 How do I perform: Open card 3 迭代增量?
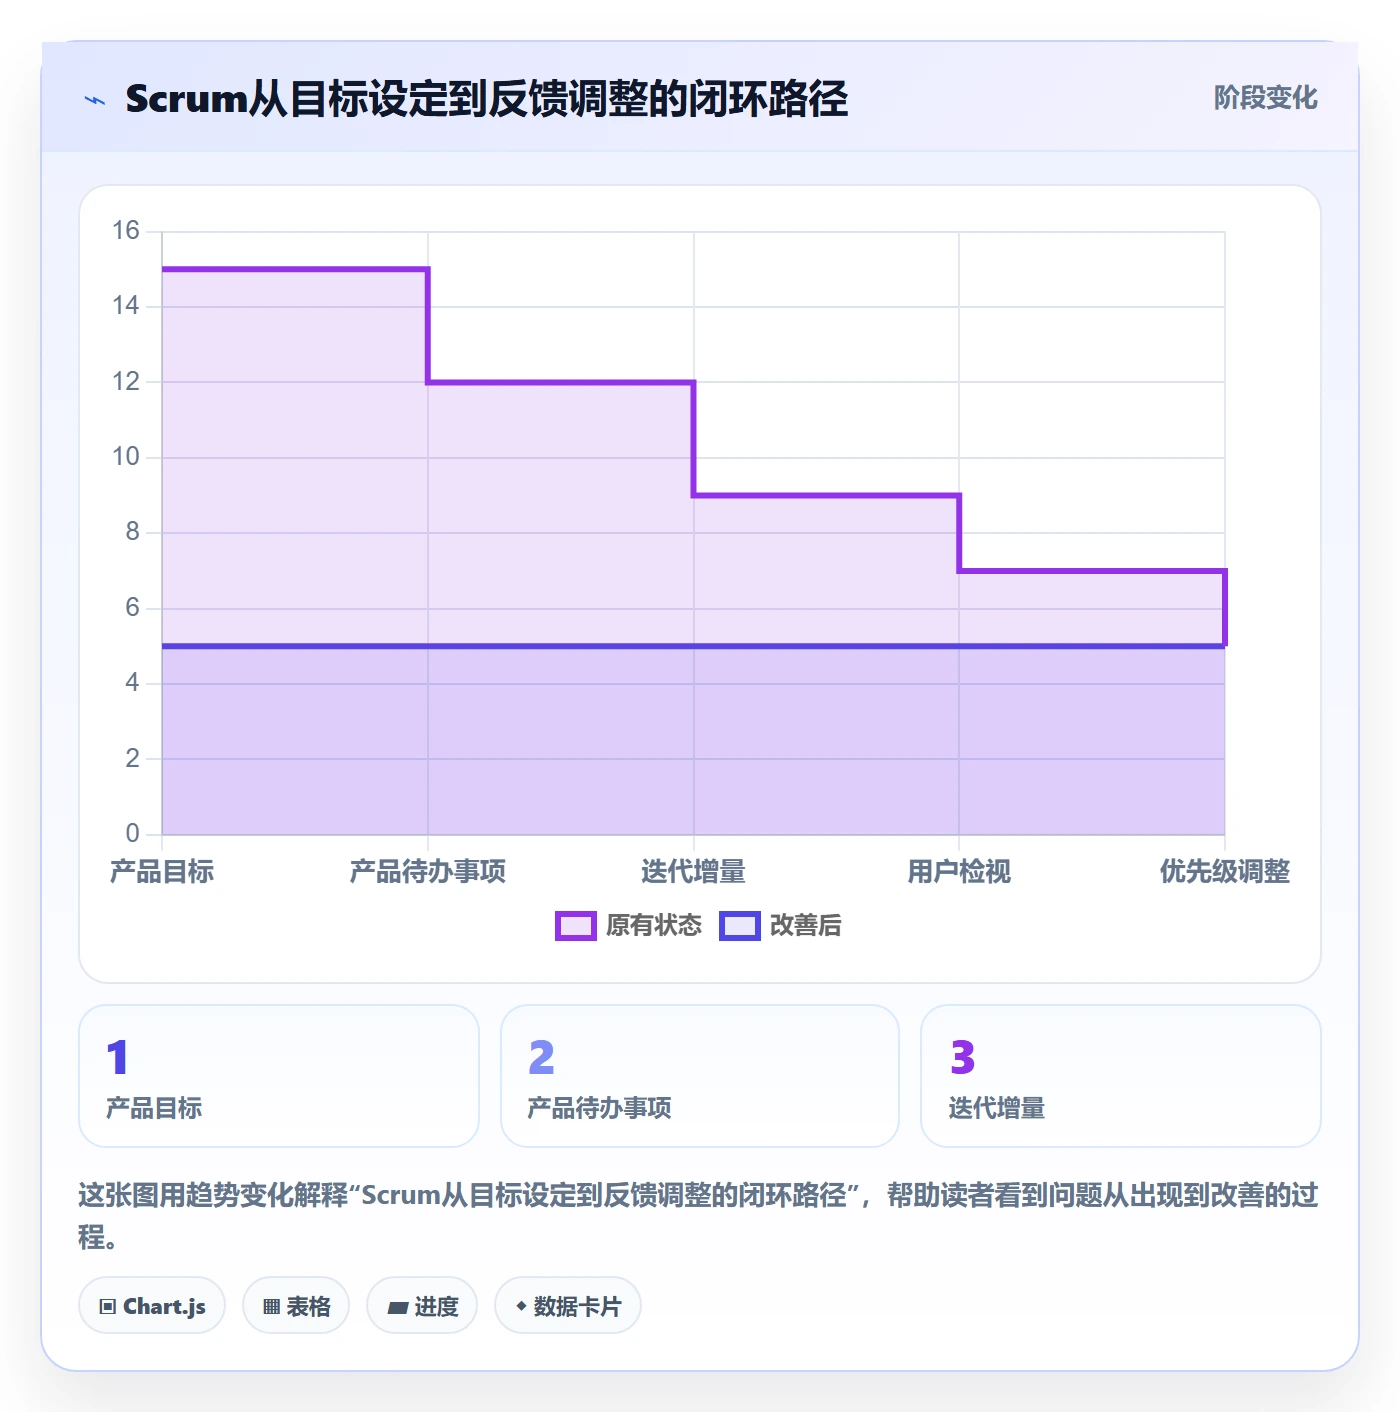coord(1121,1076)
